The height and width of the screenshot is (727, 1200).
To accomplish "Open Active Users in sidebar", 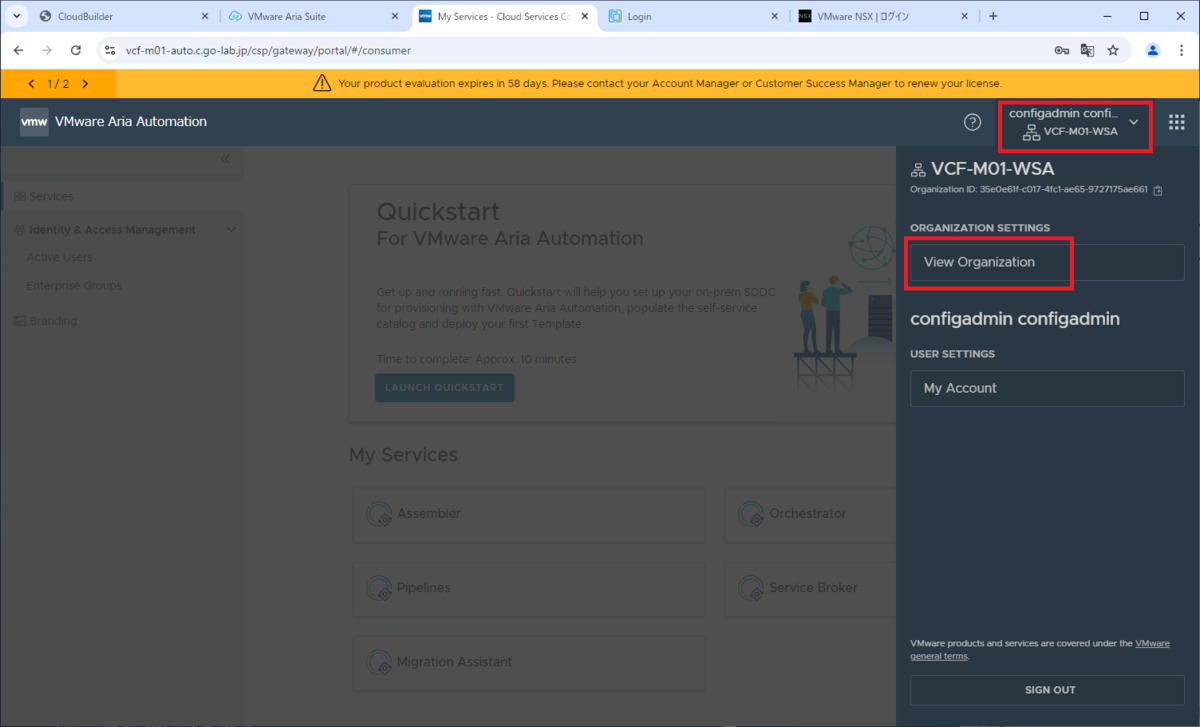I will (59, 257).
